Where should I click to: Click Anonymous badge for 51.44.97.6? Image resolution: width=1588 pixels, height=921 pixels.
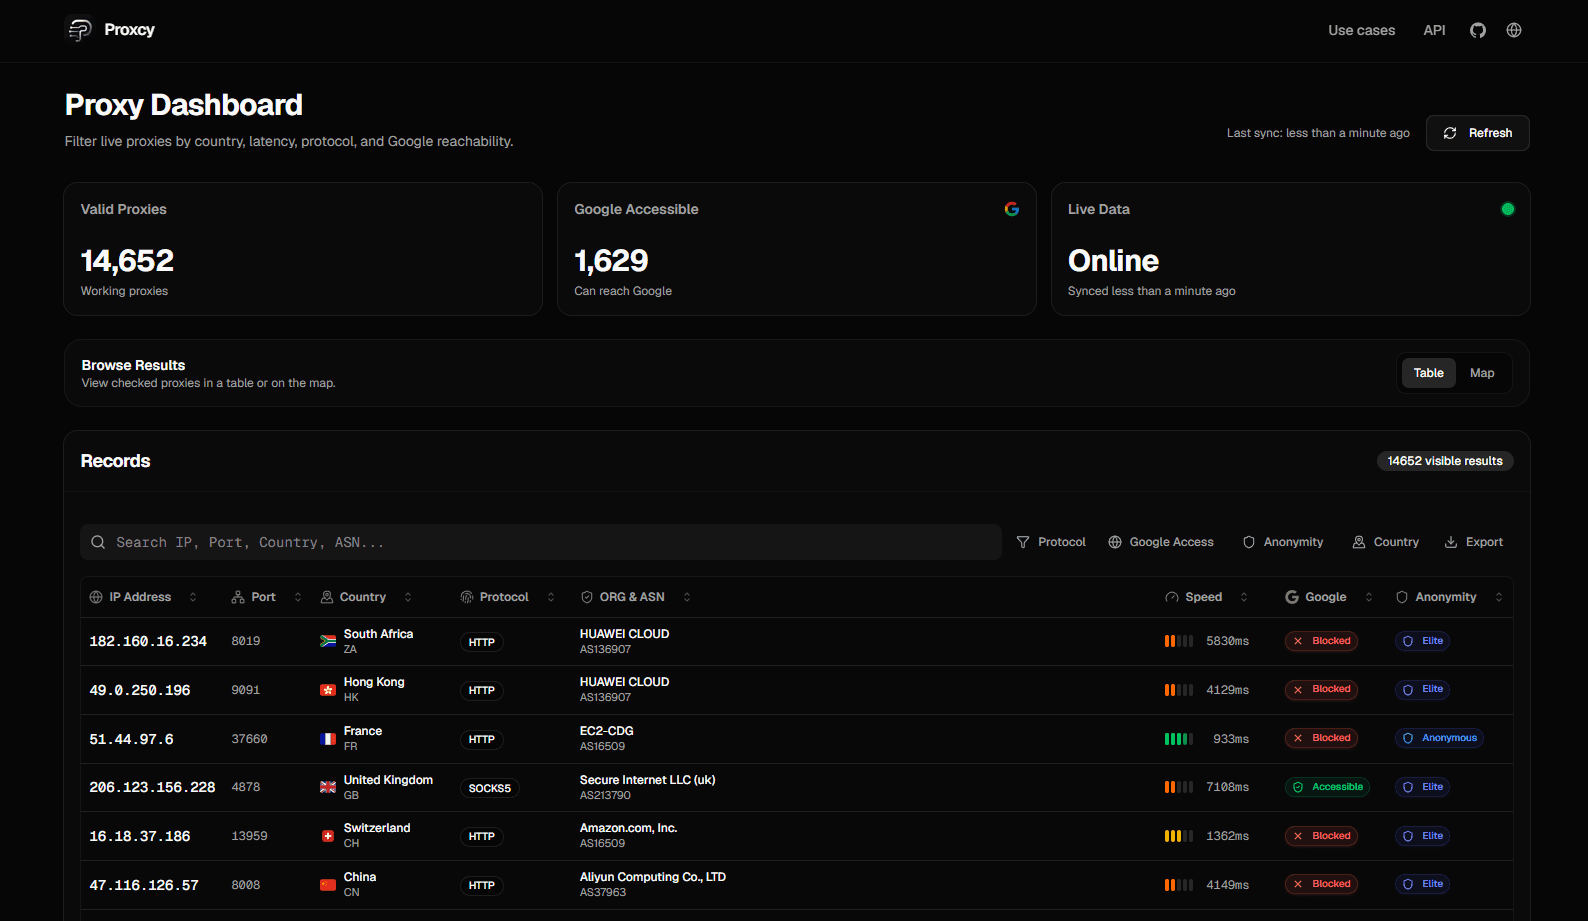click(x=1439, y=738)
